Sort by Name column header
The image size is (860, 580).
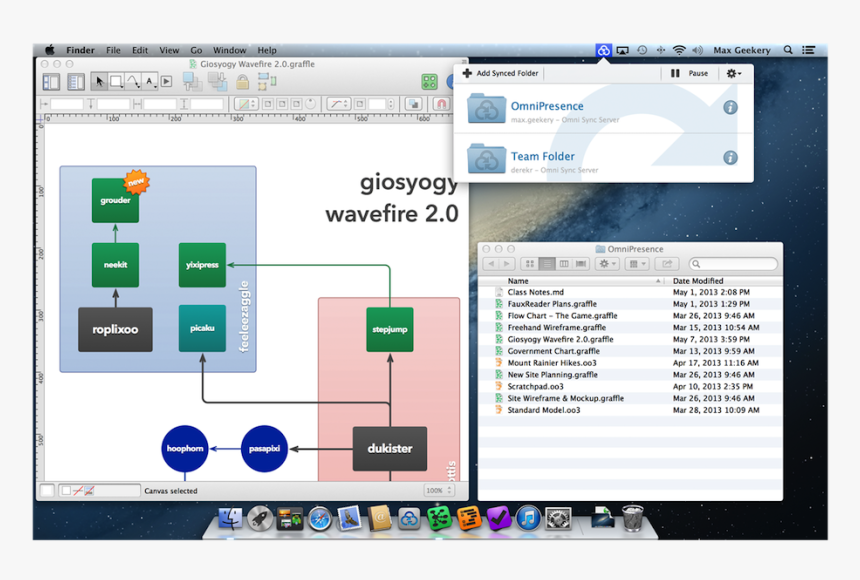pyautogui.click(x=570, y=280)
